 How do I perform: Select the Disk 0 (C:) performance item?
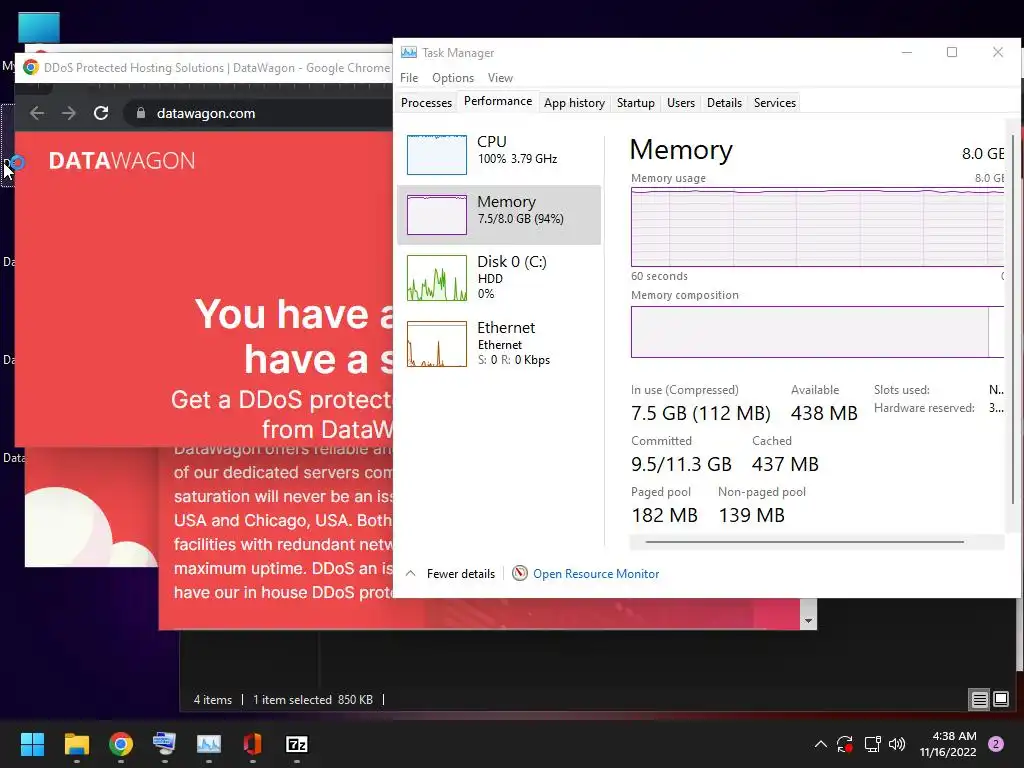[x=499, y=278]
